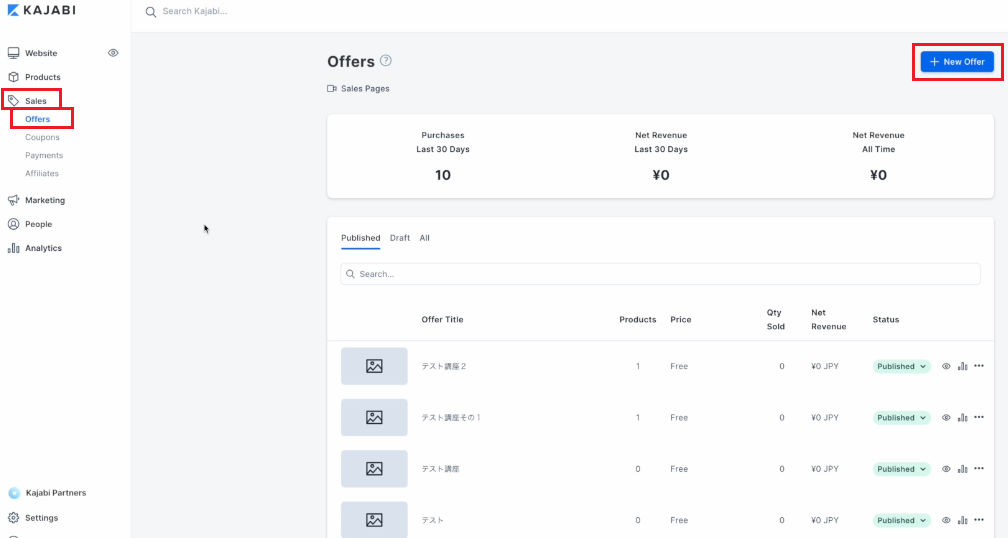This screenshot has width=1008, height=538.
Task: Click the Net Revenue column header
Action: click(829, 319)
